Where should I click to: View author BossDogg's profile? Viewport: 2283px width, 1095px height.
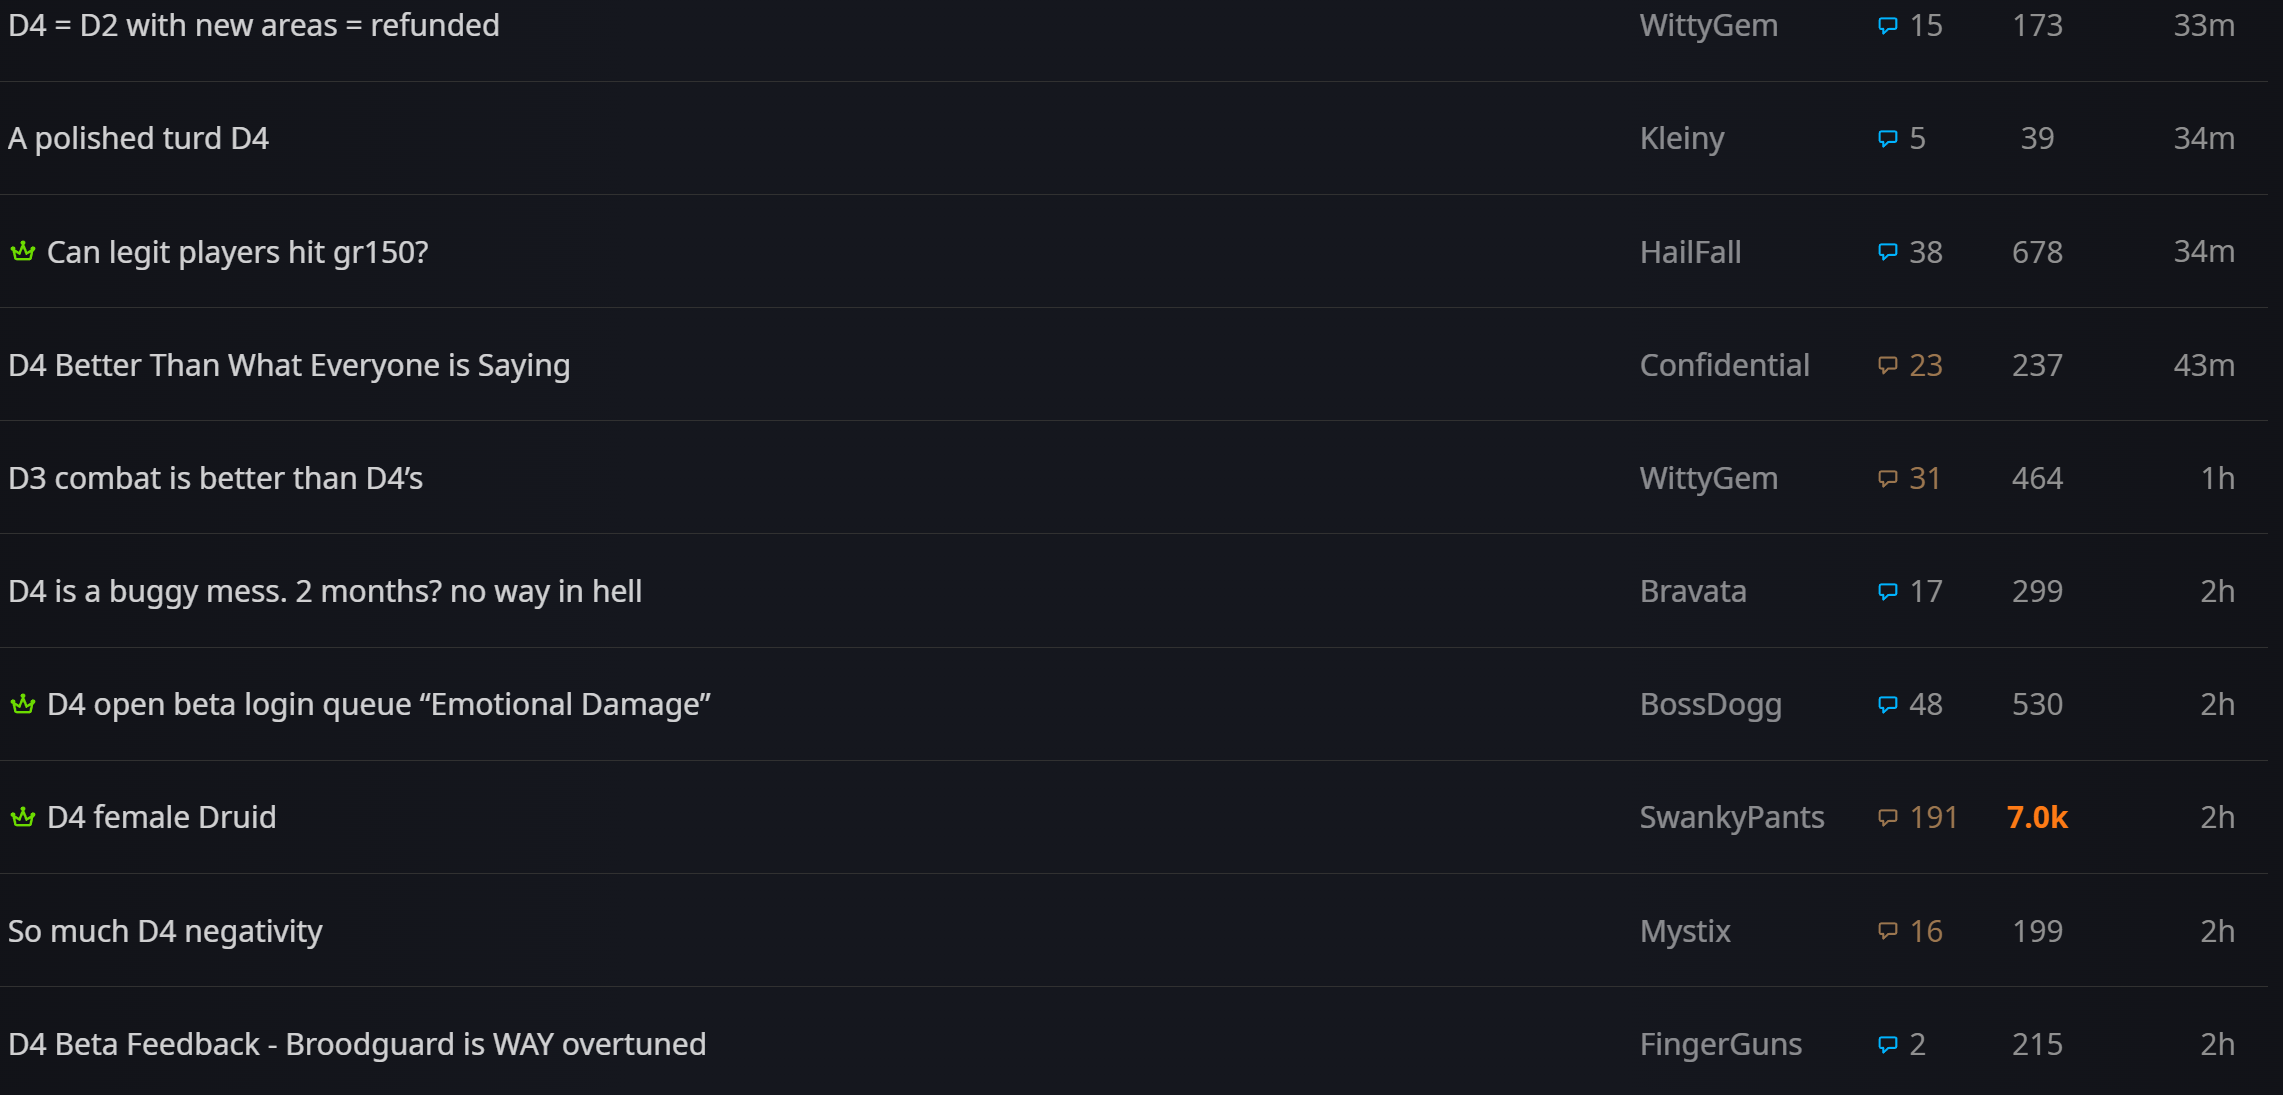click(x=1710, y=704)
